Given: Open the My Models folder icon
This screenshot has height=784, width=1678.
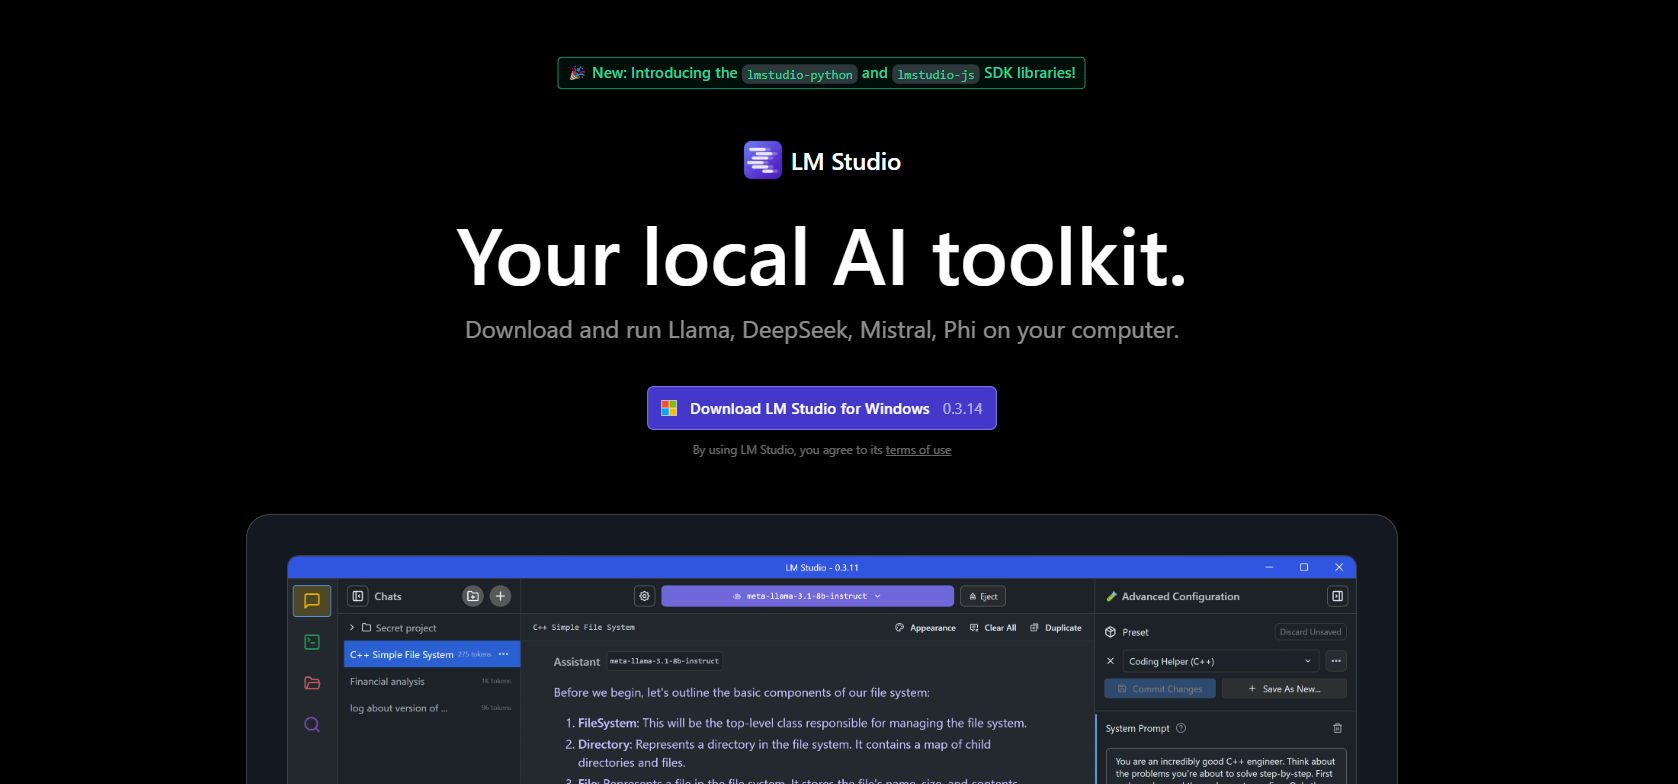Looking at the screenshot, I should (x=312, y=683).
